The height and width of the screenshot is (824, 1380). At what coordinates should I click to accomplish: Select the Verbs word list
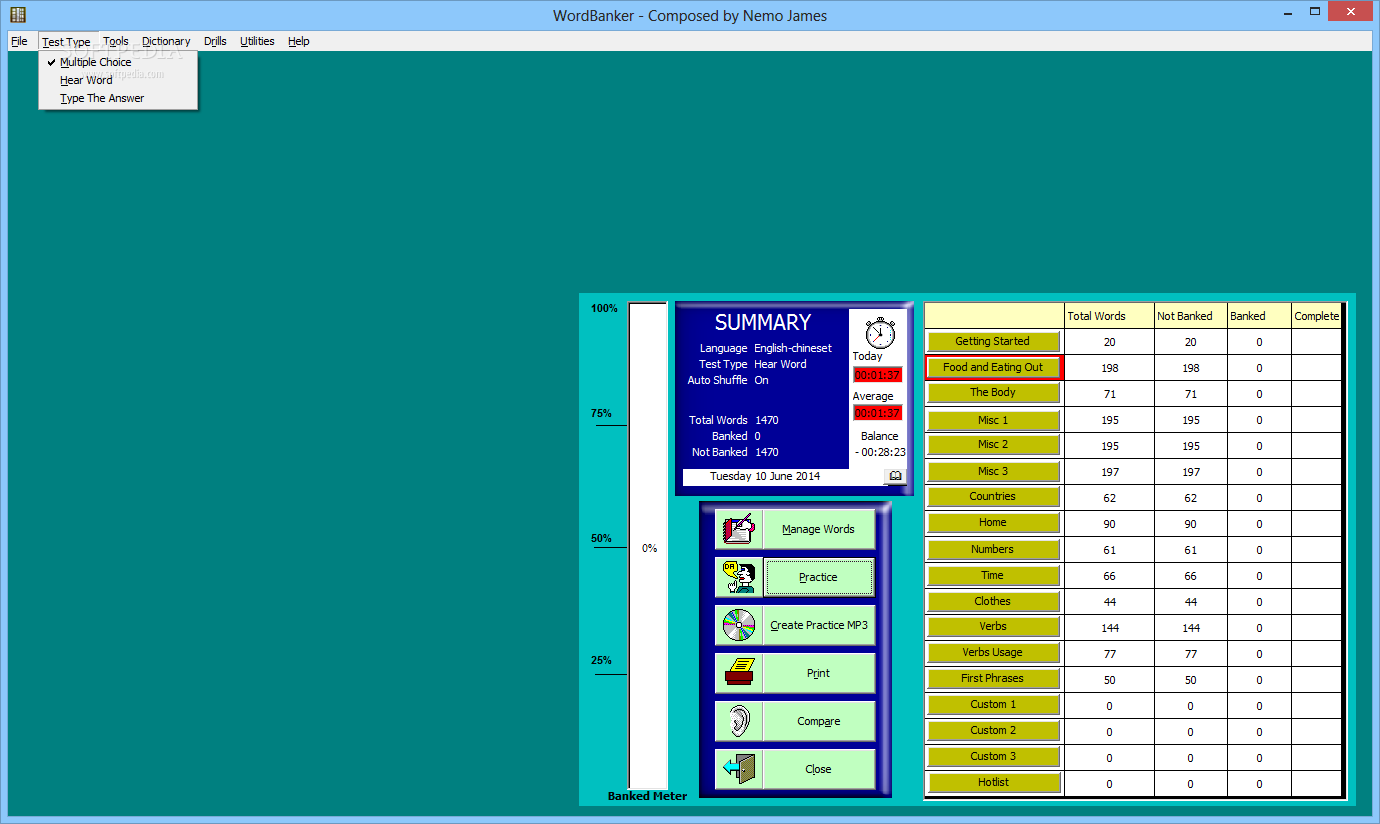tap(993, 627)
